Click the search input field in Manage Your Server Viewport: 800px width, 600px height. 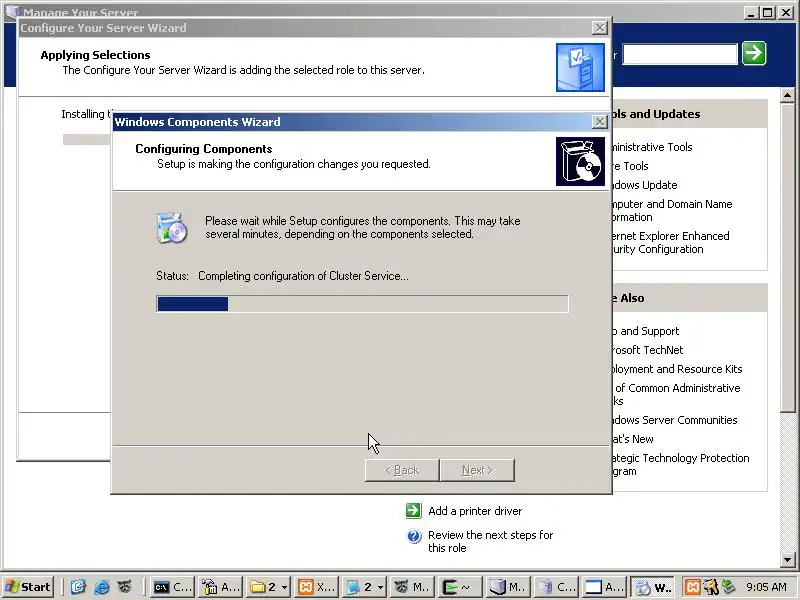point(680,54)
